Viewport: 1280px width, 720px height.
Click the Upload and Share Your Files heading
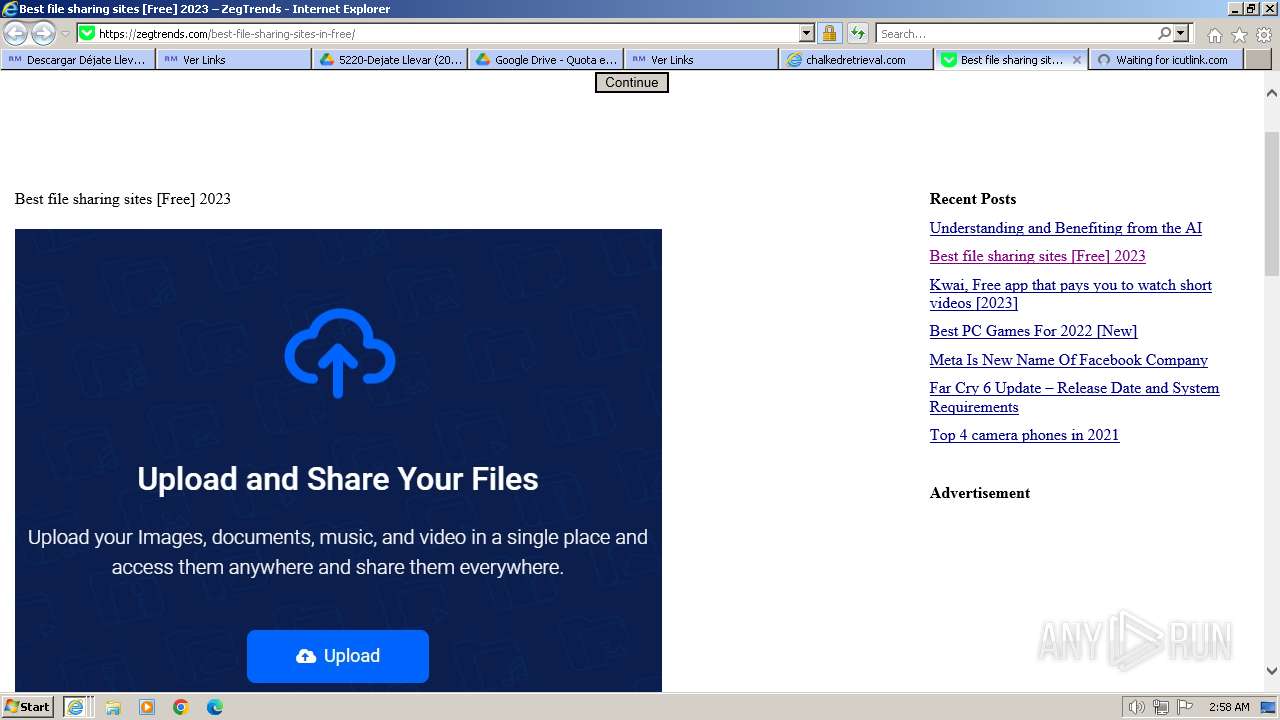[x=338, y=479]
